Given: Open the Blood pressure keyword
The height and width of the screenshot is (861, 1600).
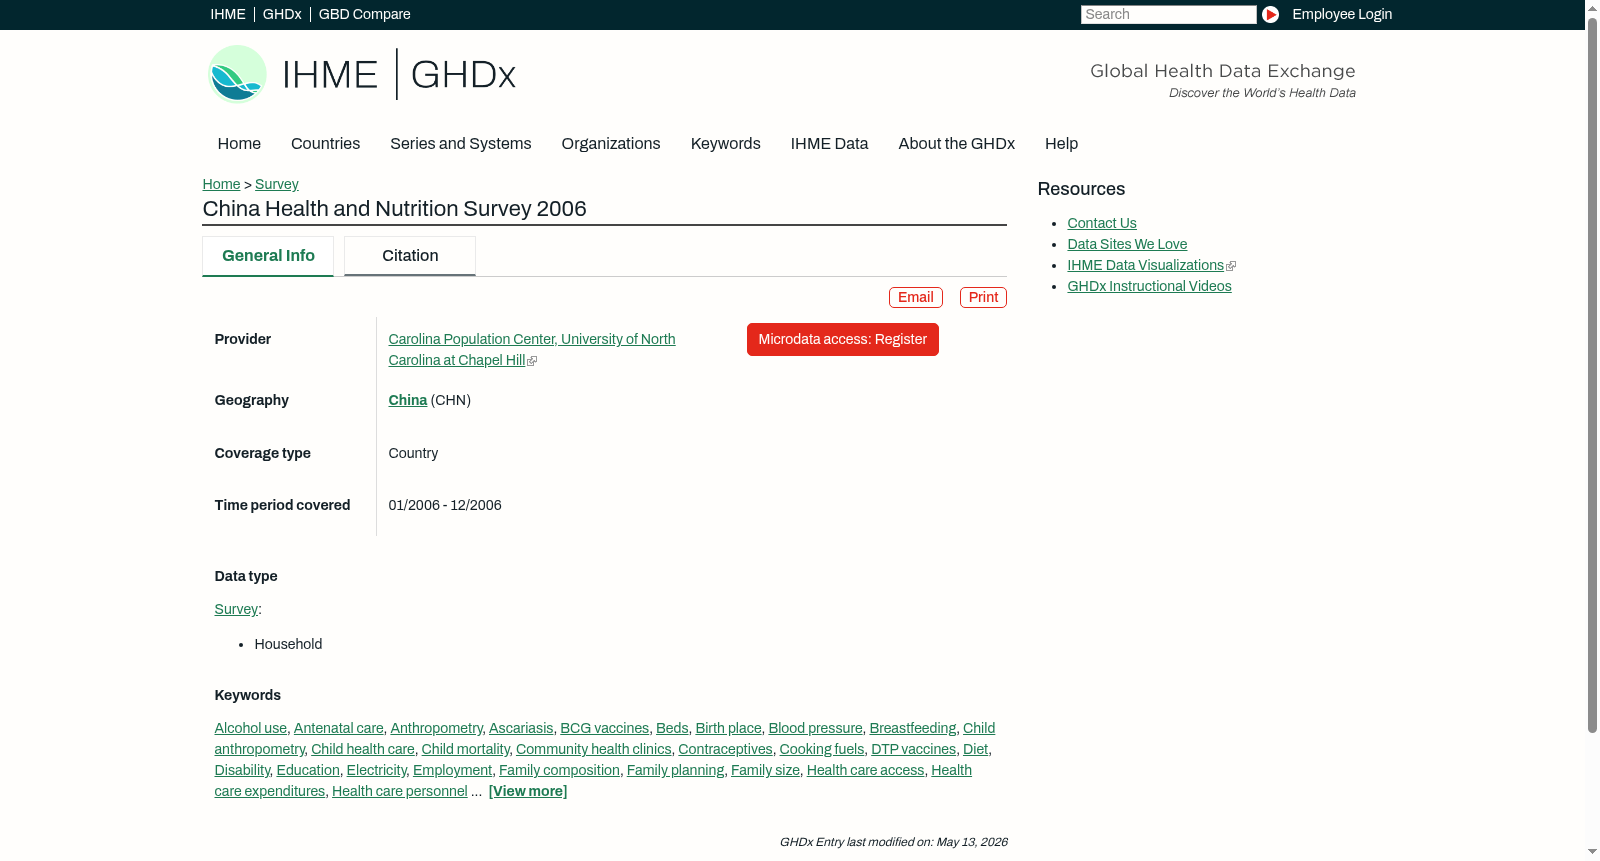Looking at the screenshot, I should (816, 728).
